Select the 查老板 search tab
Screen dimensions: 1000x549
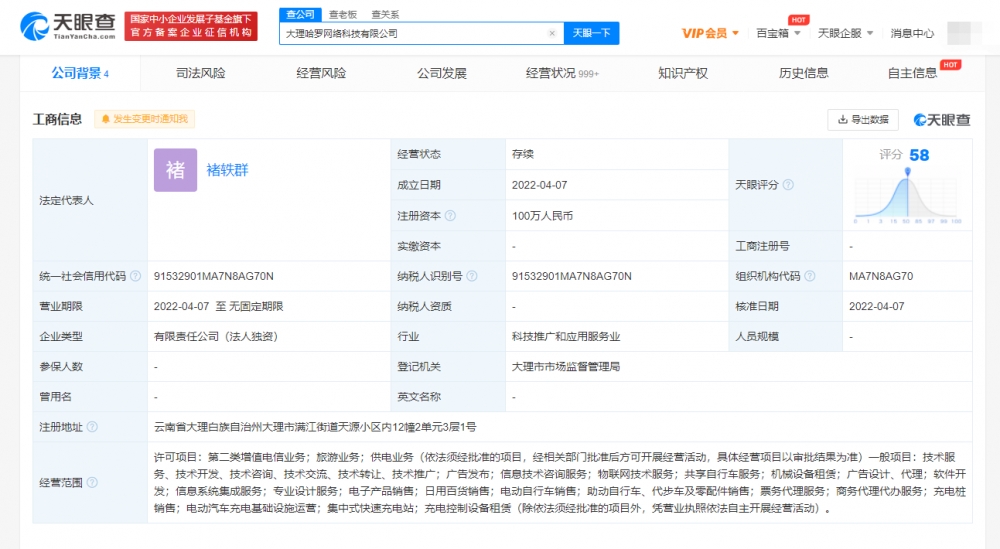coord(343,14)
